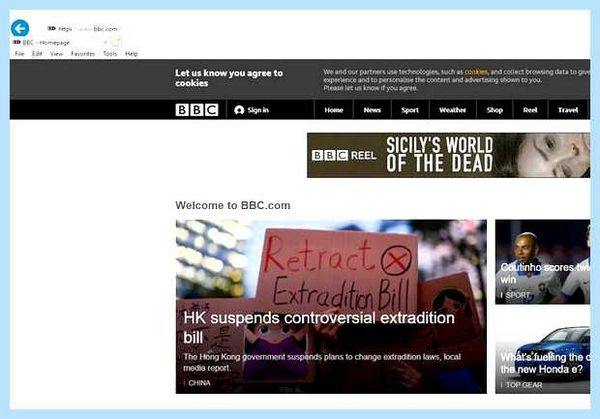Click the Reel navigation link
The image size is (600, 419).
tap(530, 110)
